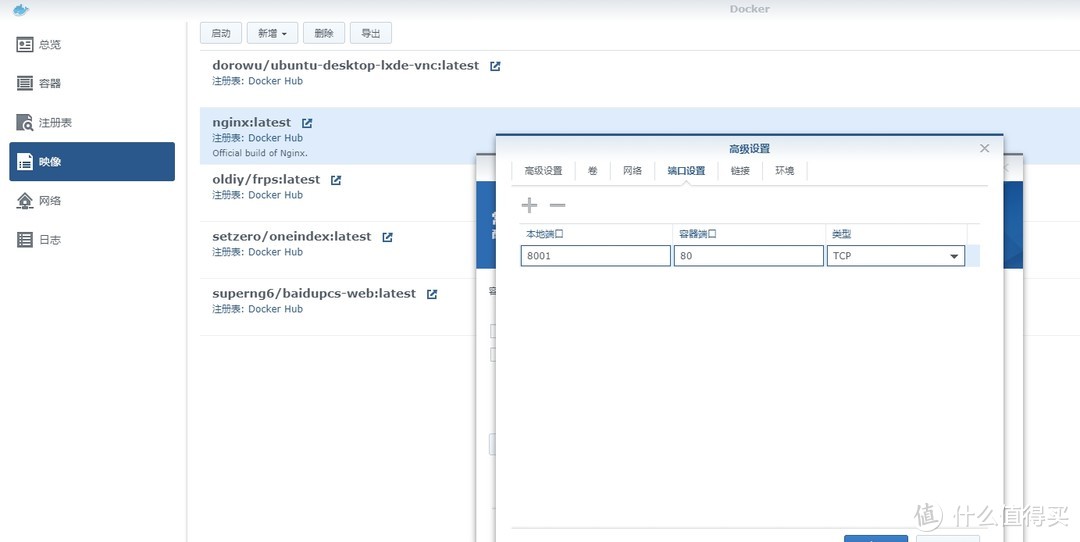Open the TCP type dropdown

click(895, 256)
